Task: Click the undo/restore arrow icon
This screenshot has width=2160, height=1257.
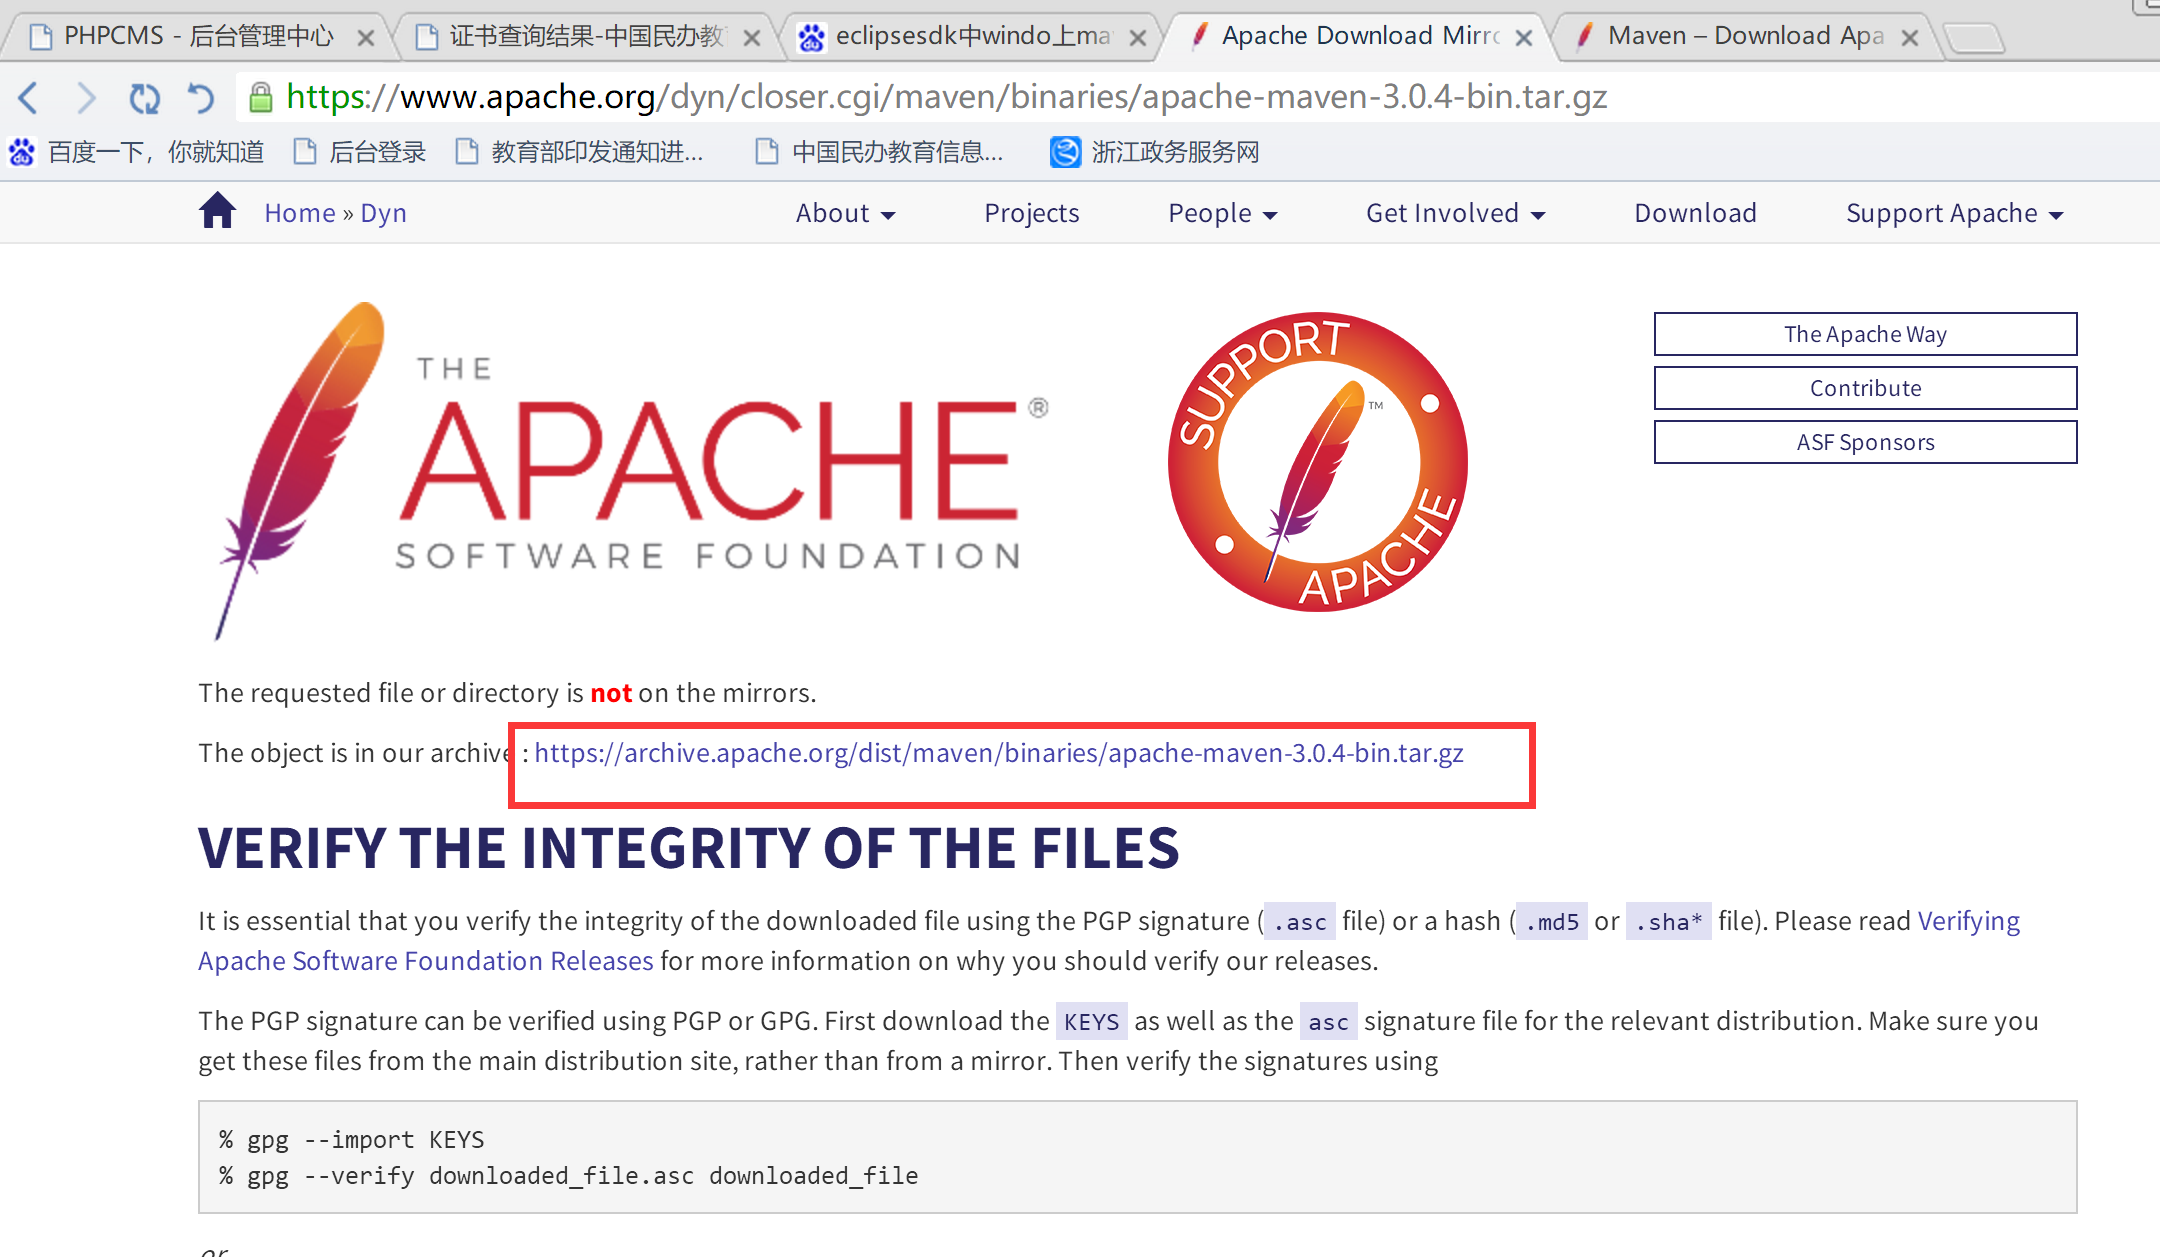Action: 201,97
